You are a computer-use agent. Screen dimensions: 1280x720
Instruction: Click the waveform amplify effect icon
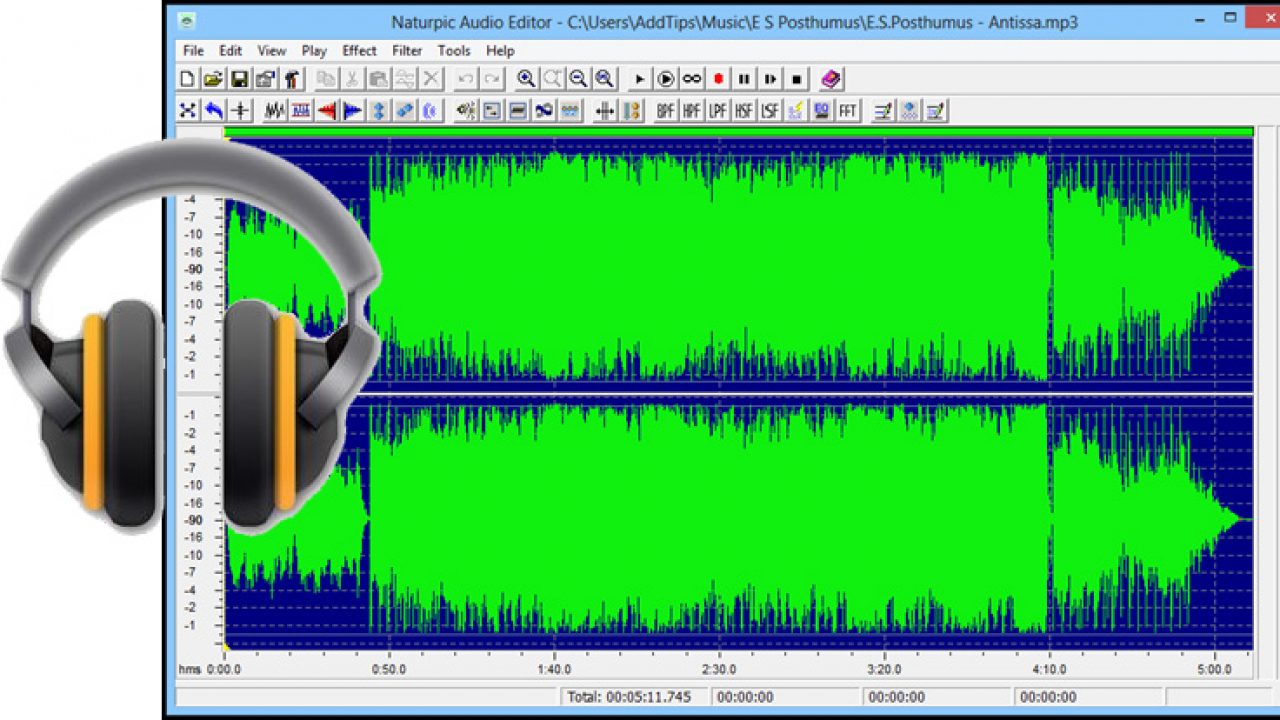point(274,111)
